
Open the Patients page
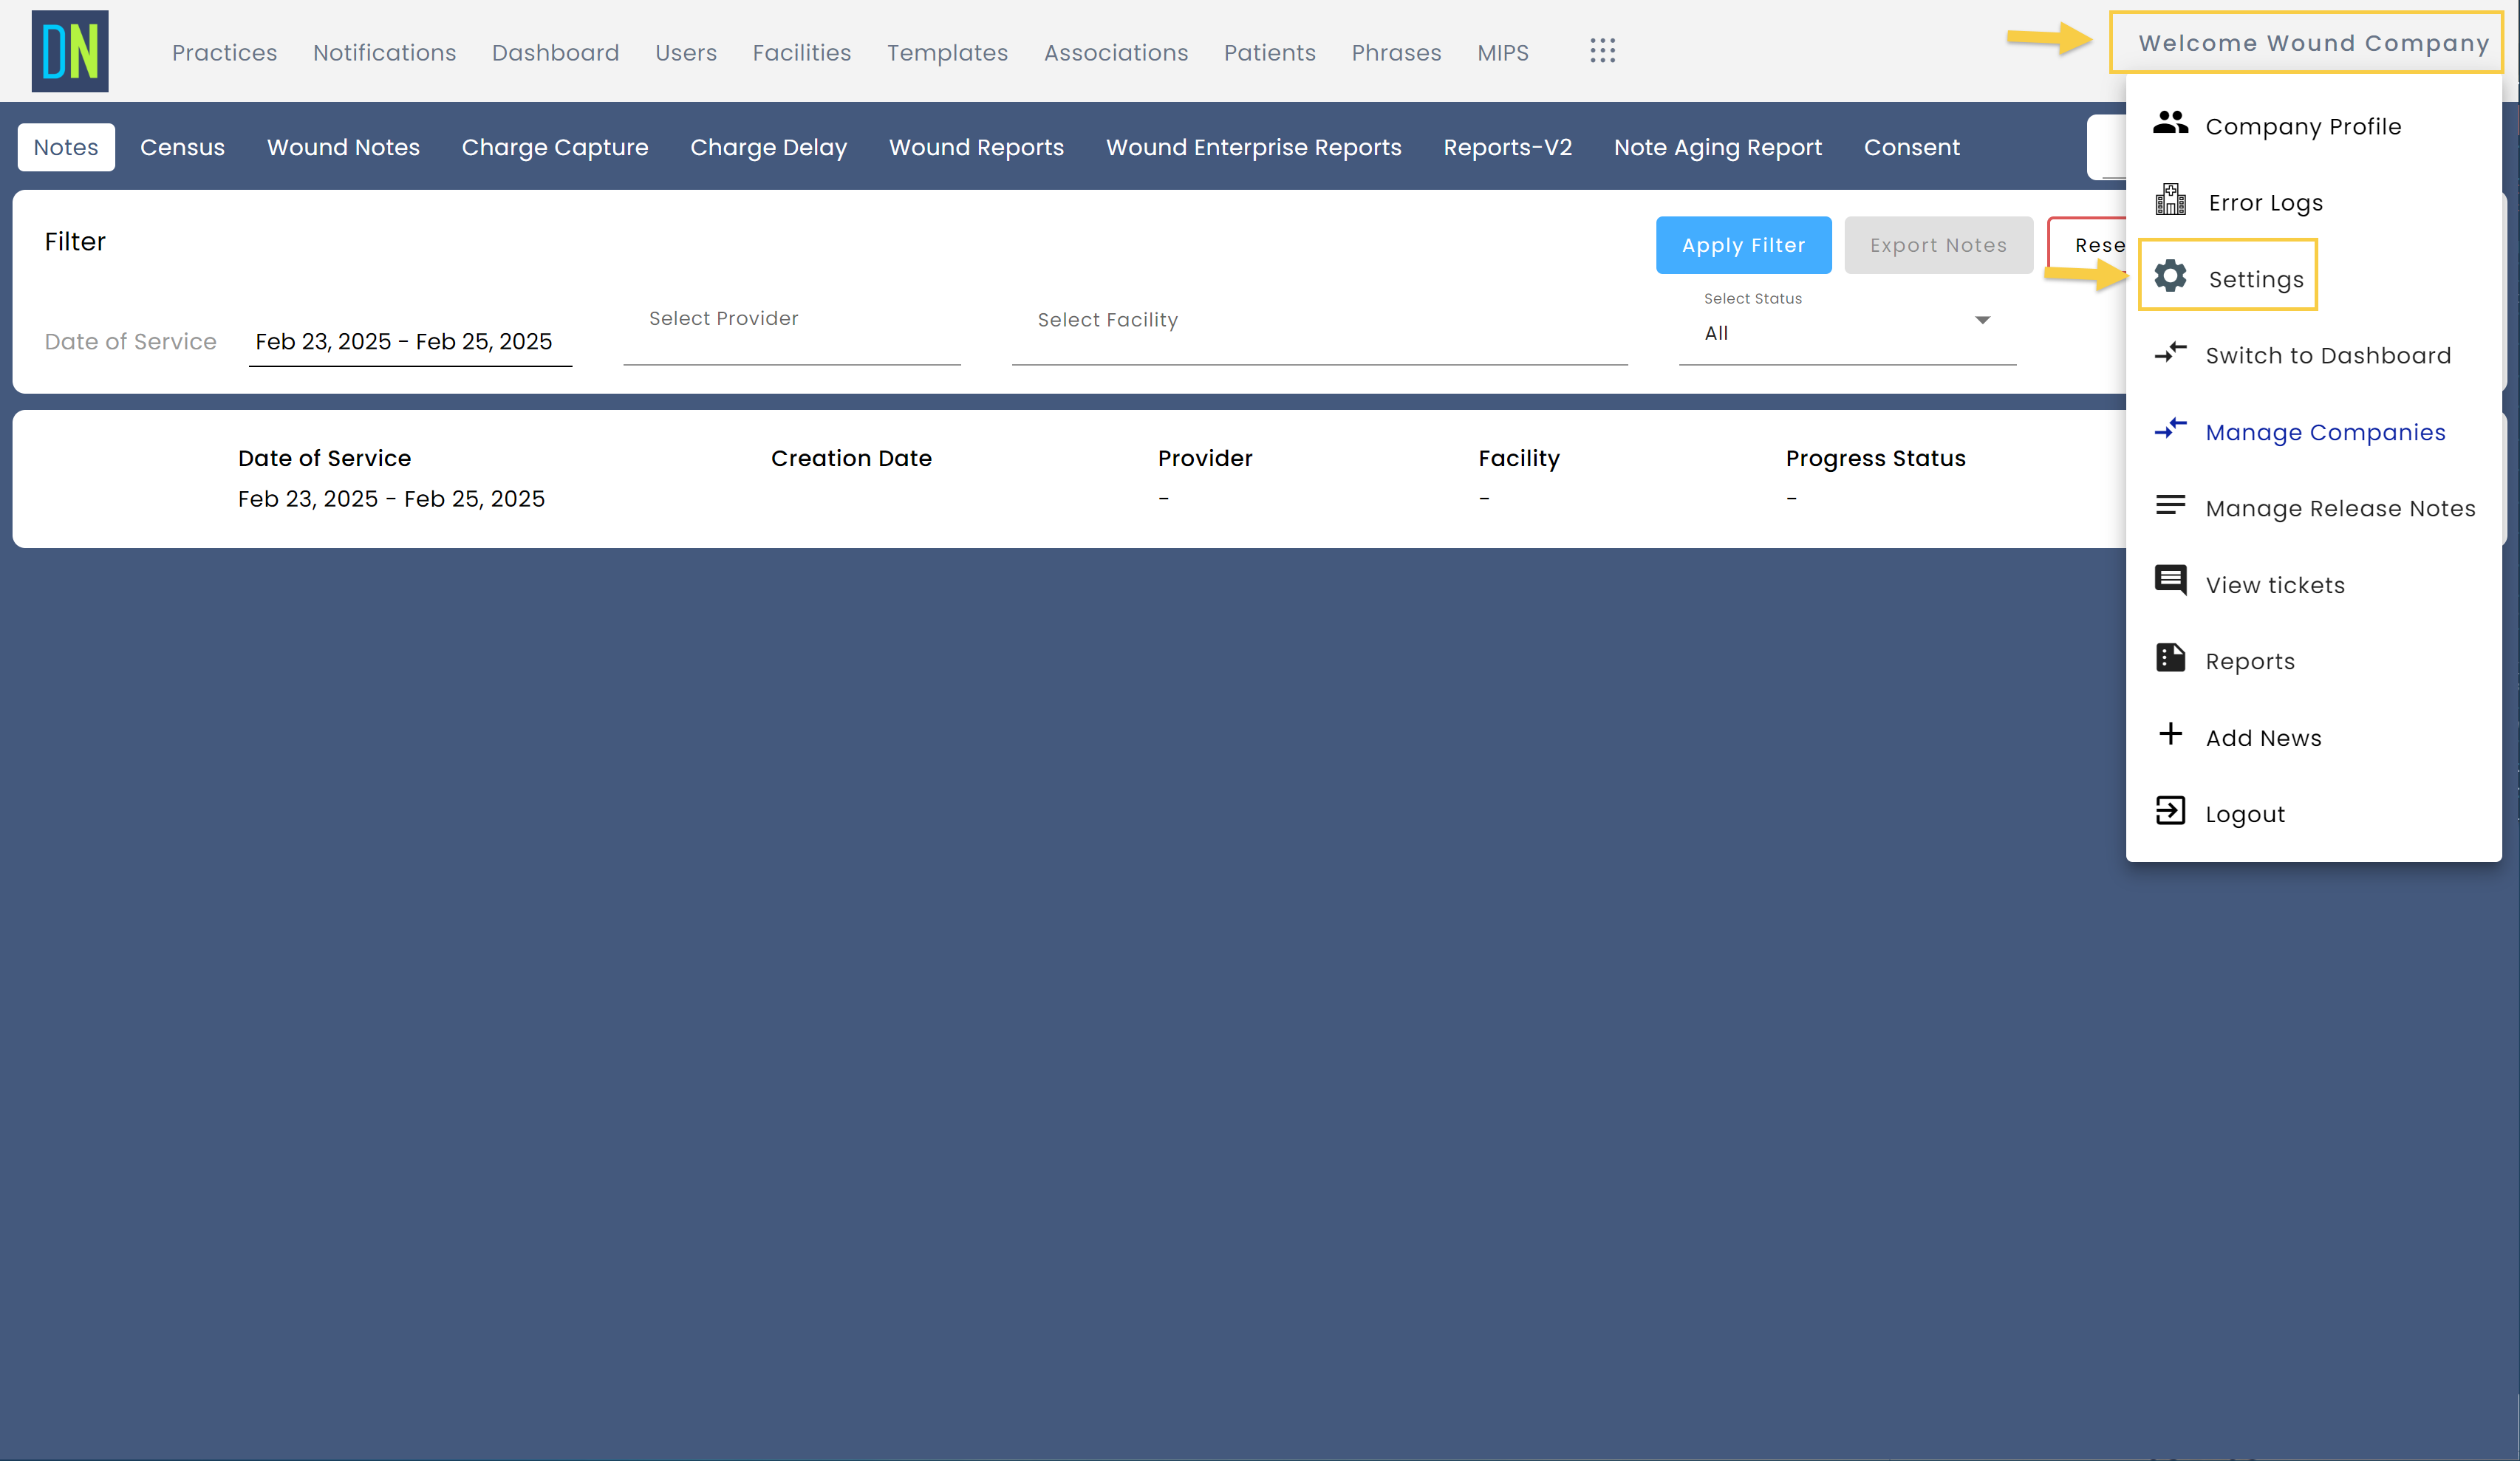(x=1270, y=53)
